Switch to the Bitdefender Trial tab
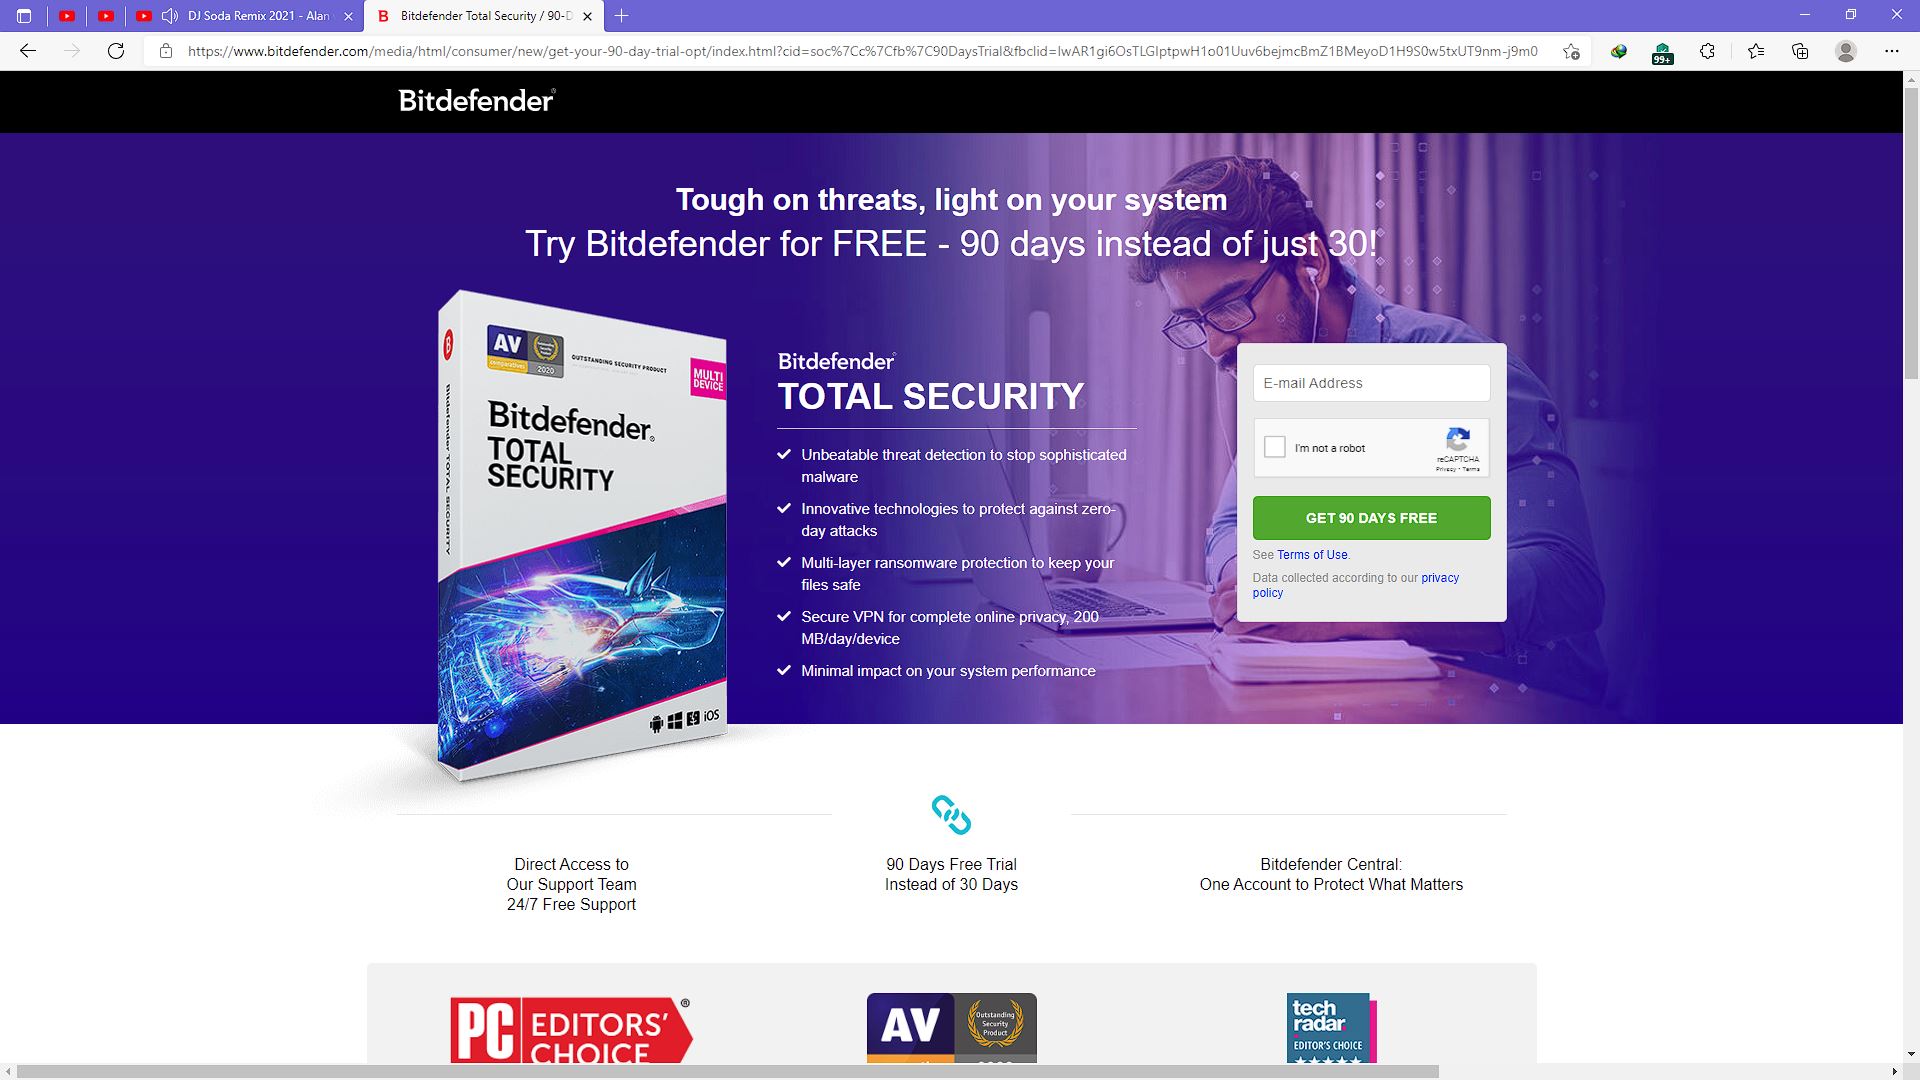1920x1080 pixels. 475,15
